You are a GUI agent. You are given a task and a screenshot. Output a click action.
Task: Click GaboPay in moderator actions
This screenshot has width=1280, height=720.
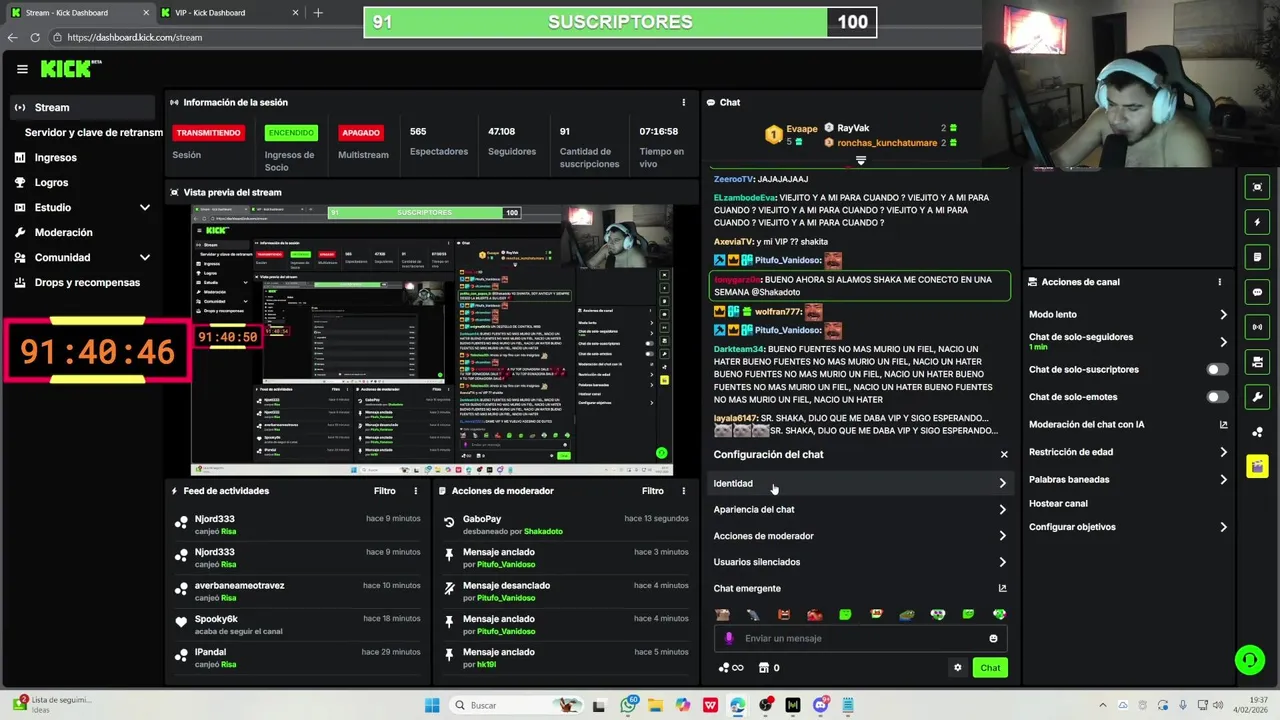(482, 519)
